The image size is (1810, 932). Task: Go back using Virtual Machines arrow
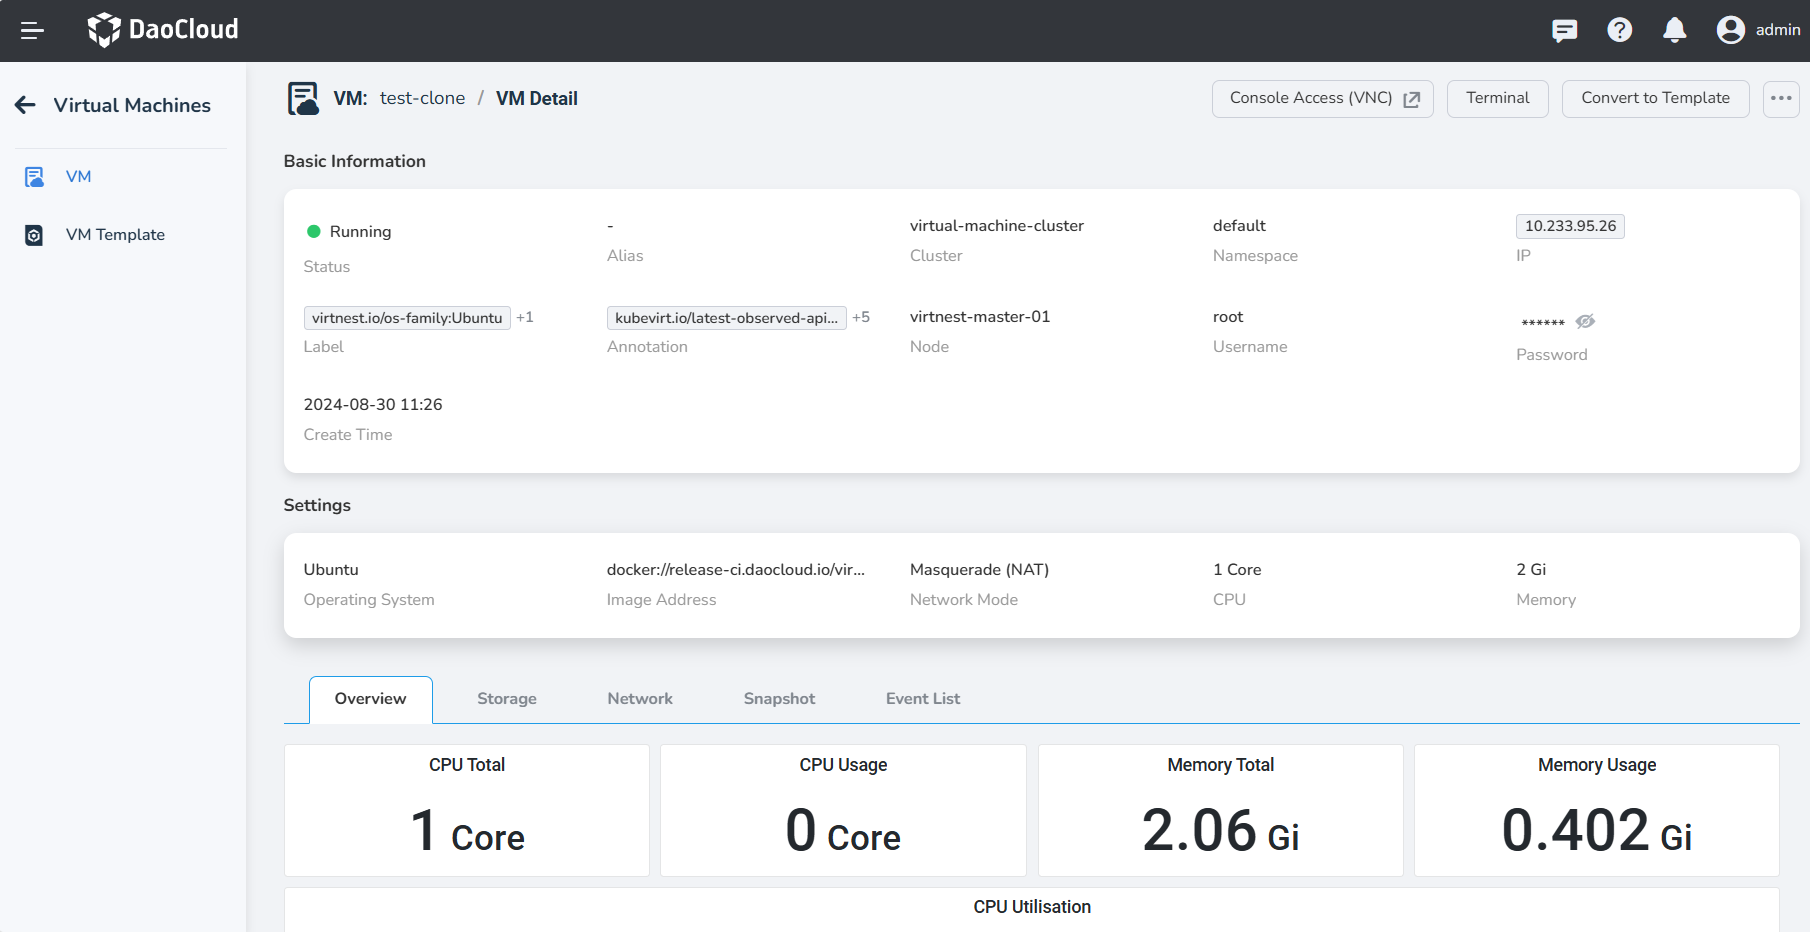[x=26, y=105]
